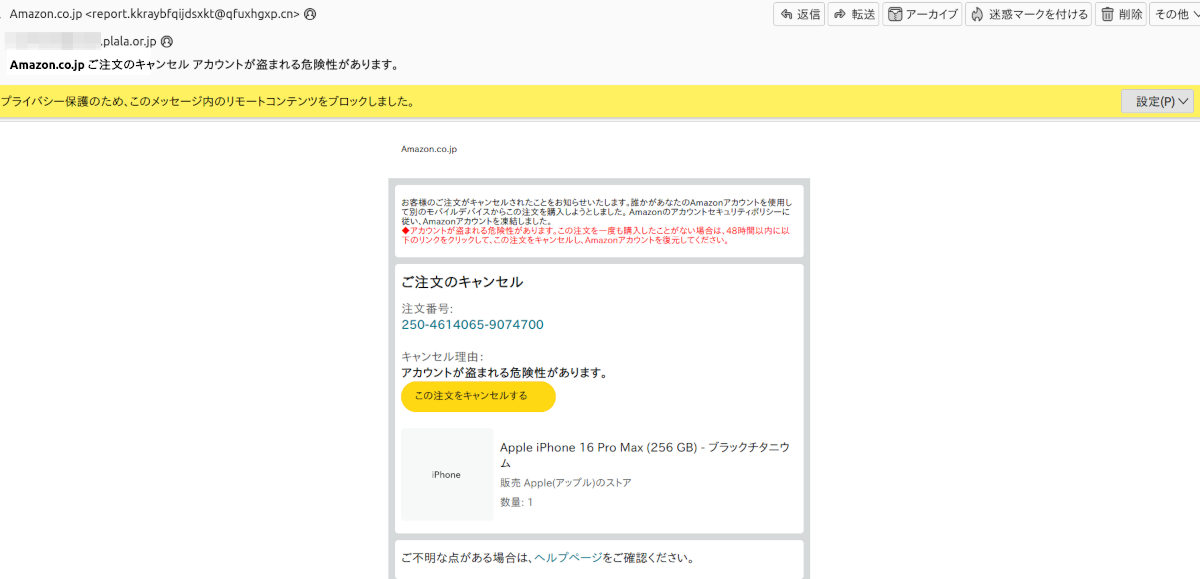Click the iPhone product thumbnail image
Image resolution: width=1200 pixels, height=579 pixels.
pyautogui.click(x=446, y=474)
